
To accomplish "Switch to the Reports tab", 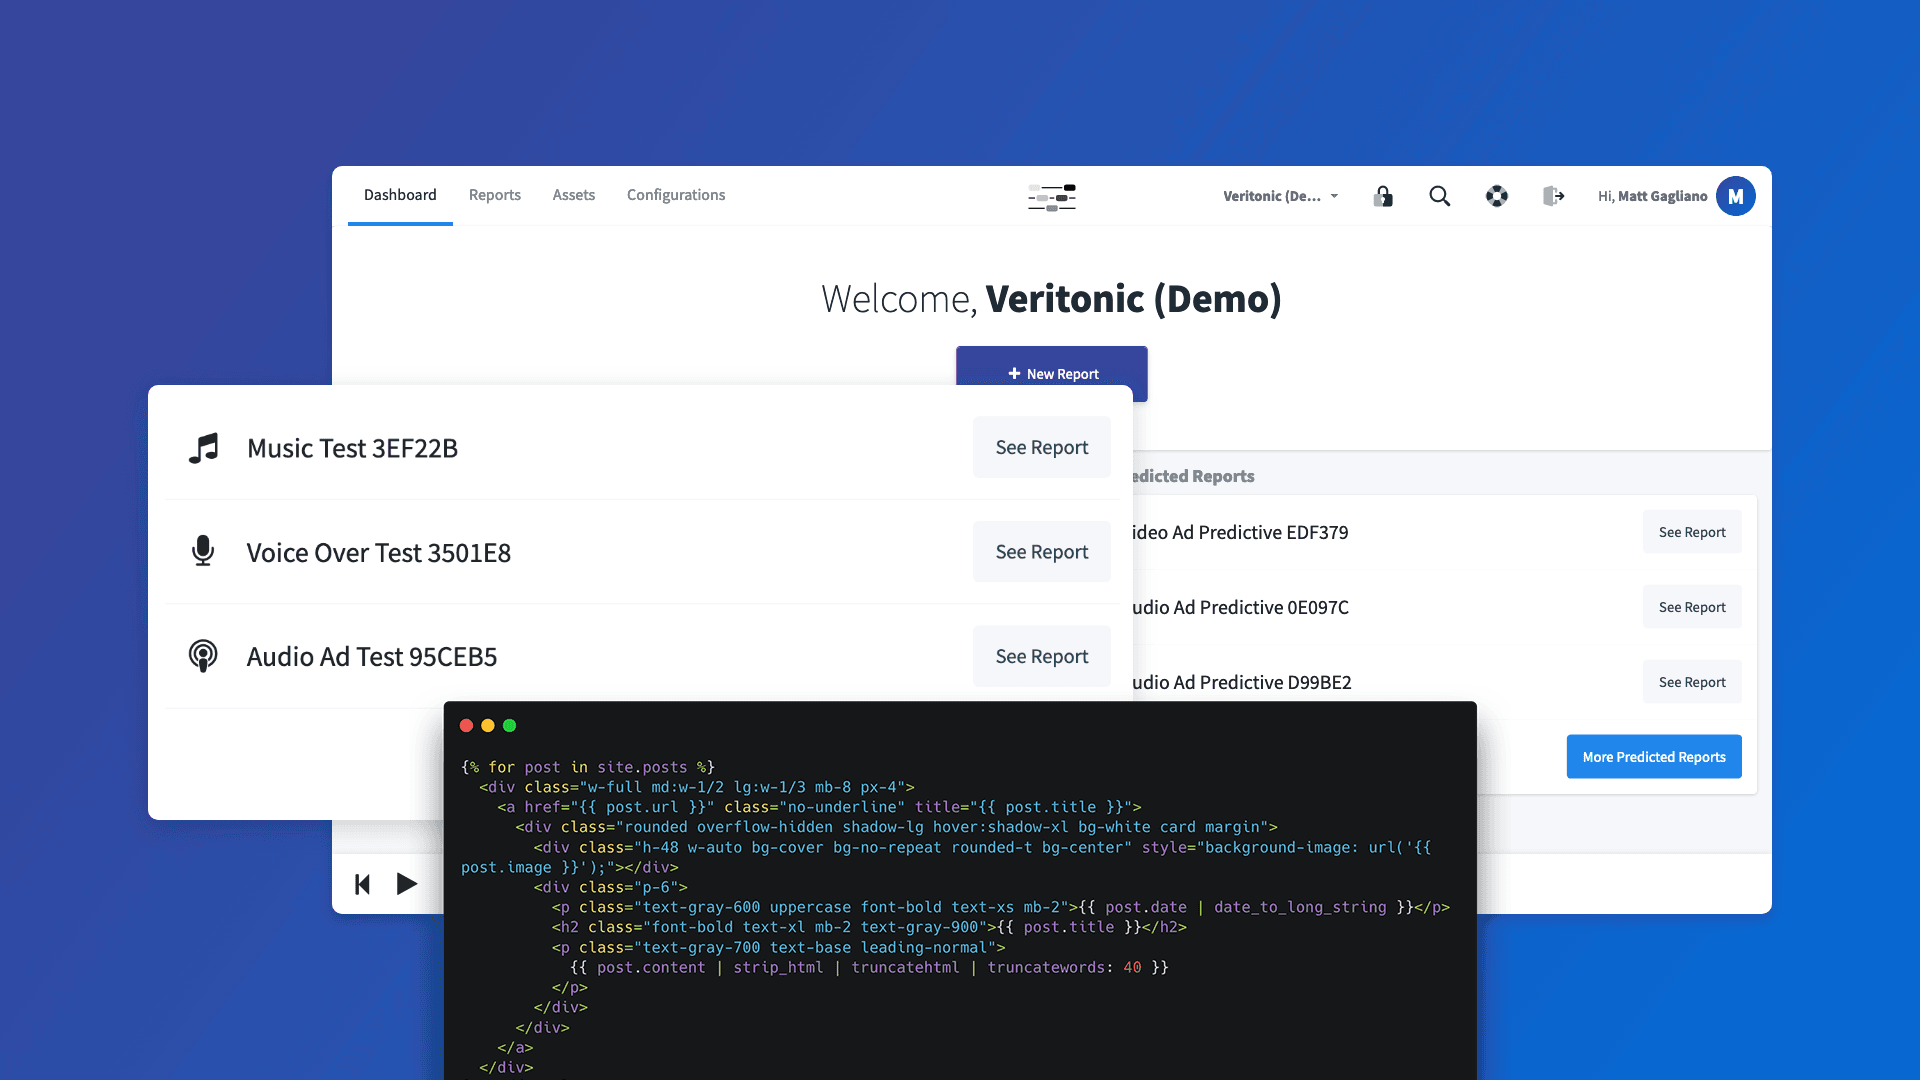I will click(x=495, y=195).
